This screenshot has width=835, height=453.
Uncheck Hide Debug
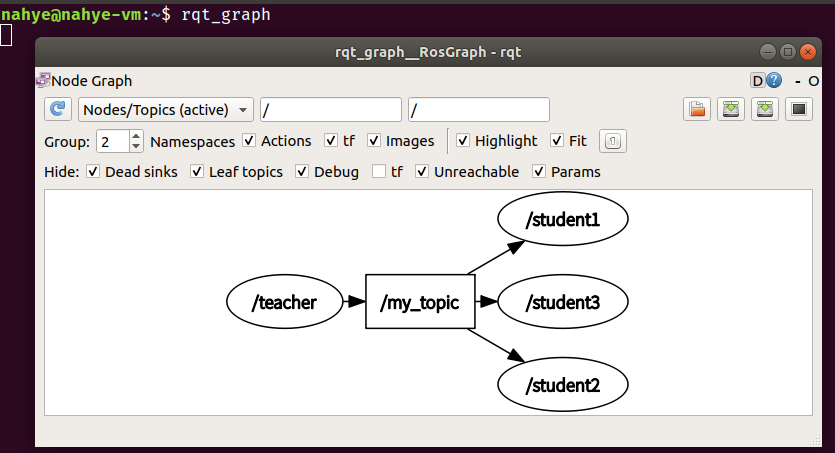pos(302,171)
